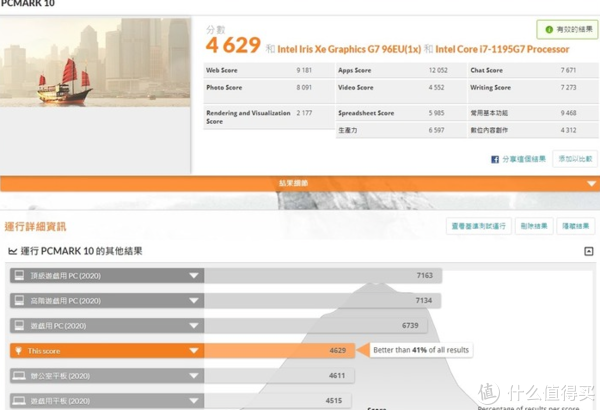Click the 7163 score bar
The image size is (600, 410).
323,276
